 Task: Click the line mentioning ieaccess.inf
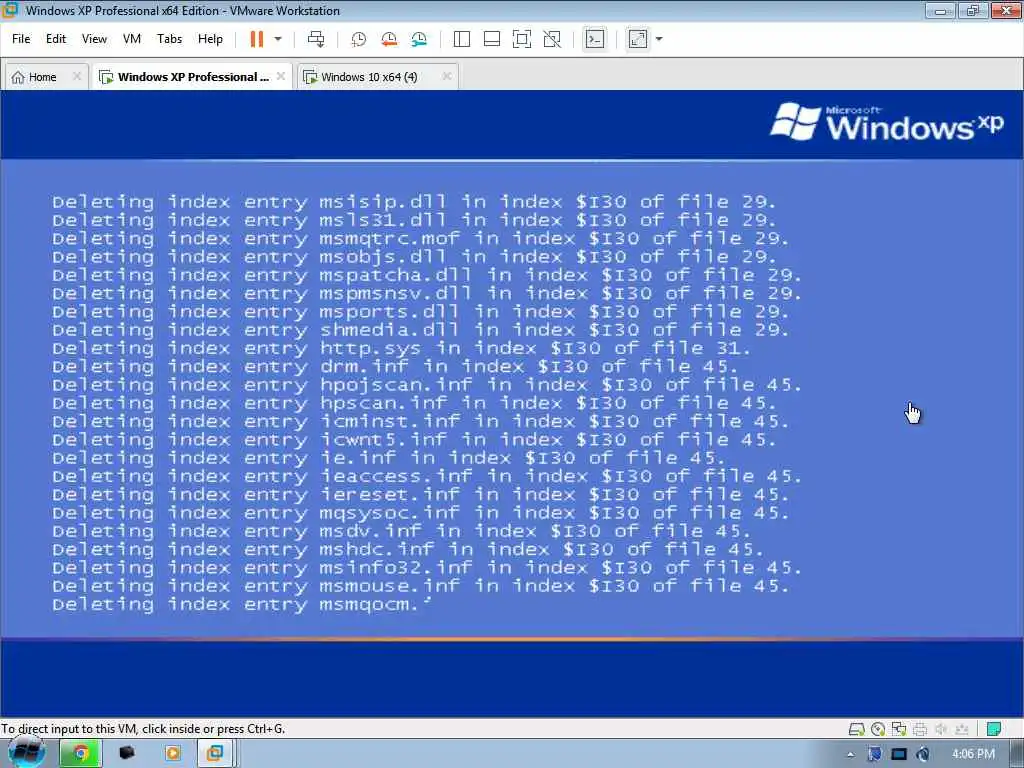427,477
